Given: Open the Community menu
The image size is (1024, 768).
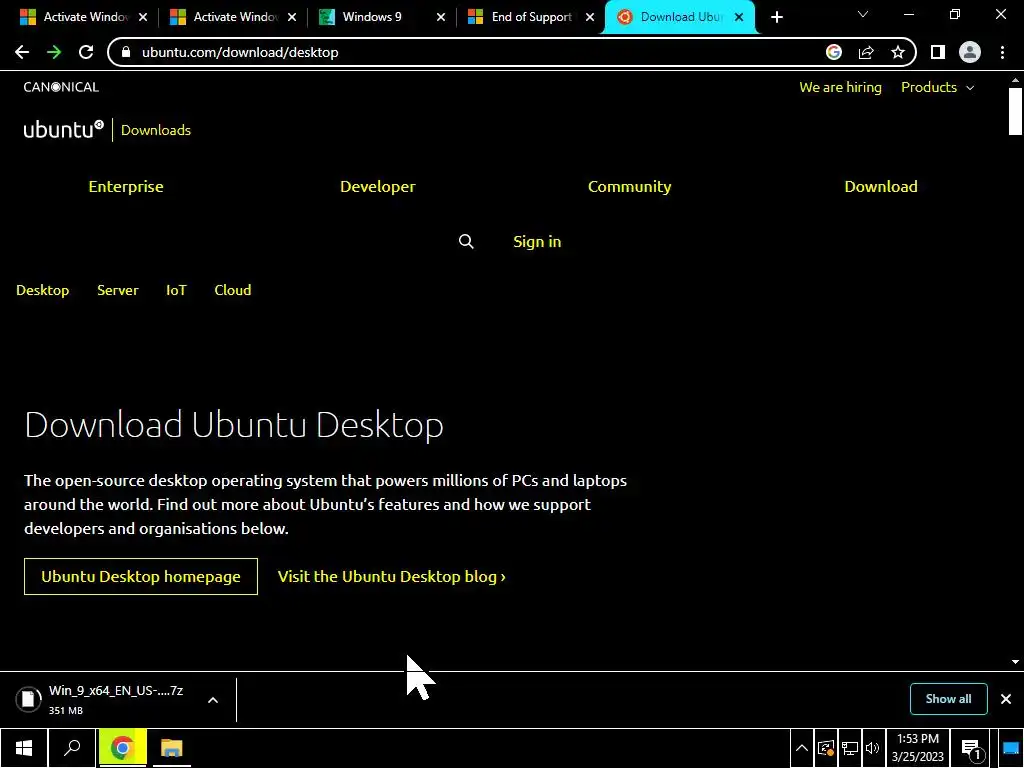Looking at the screenshot, I should pyautogui.click(x=630, y=186).
